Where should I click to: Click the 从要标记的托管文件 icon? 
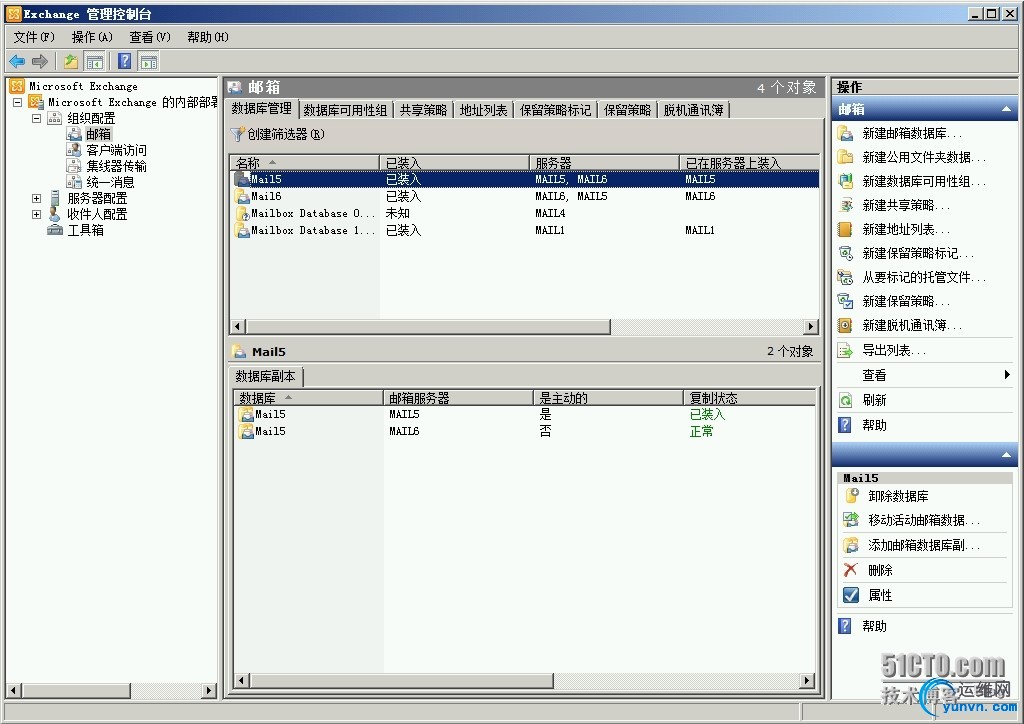pyautogui.click(x=846, y=277)
